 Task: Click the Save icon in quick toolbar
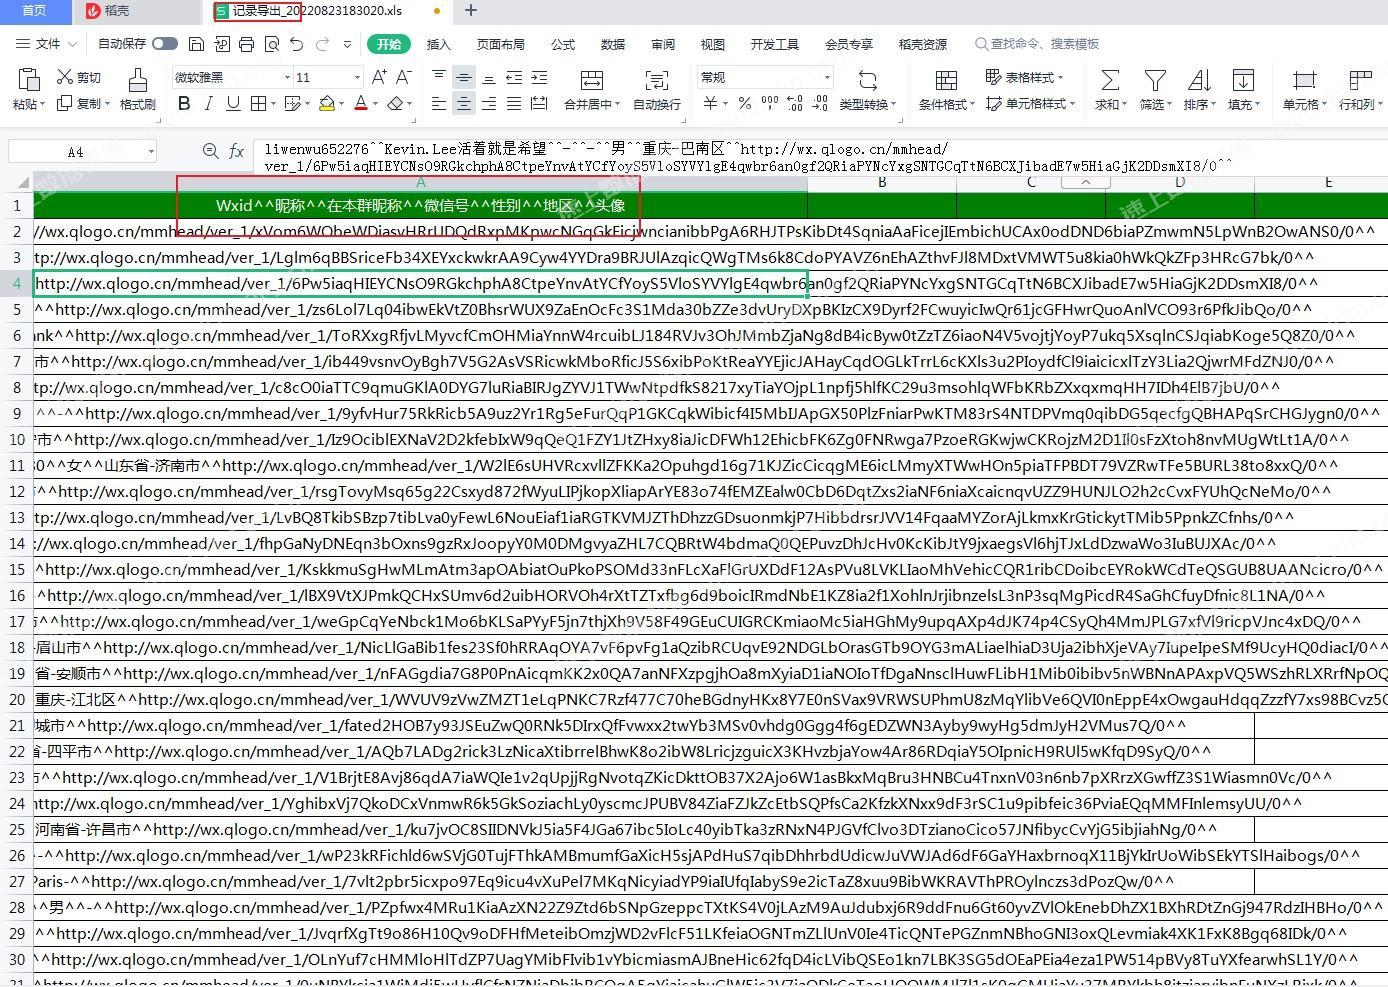point(196,44)
